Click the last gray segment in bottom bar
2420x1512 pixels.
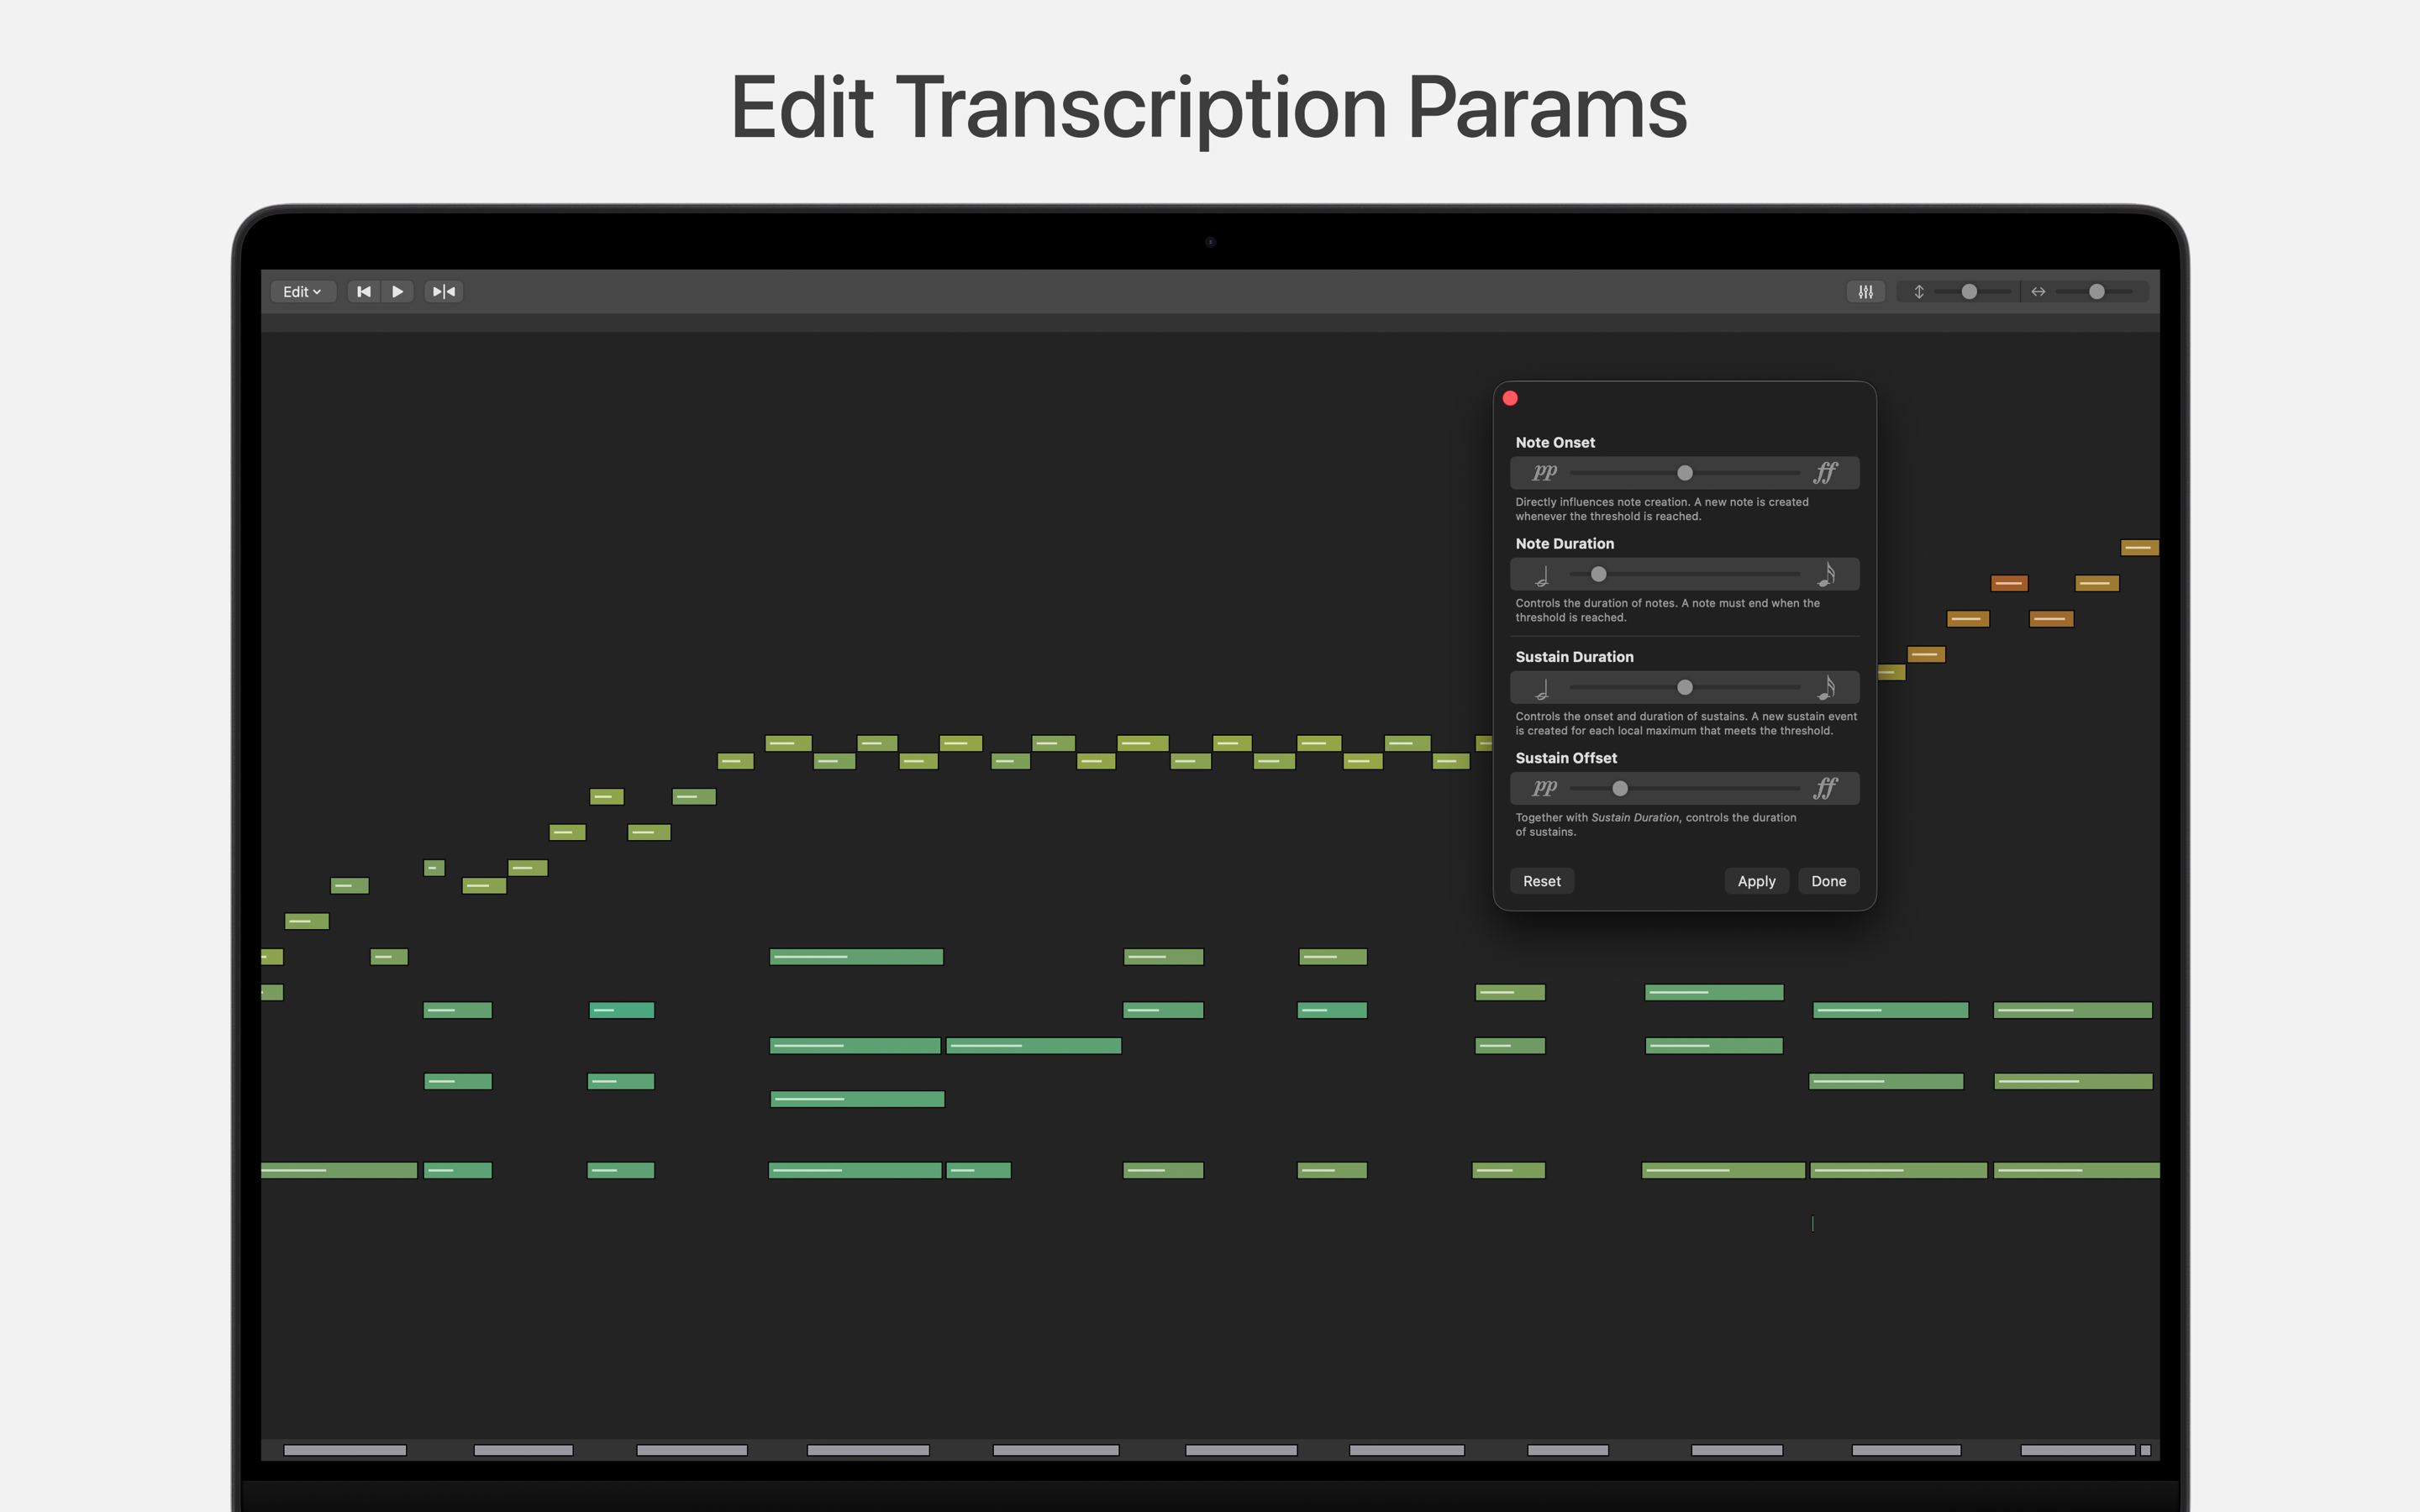click(x=2078, y=1450)
